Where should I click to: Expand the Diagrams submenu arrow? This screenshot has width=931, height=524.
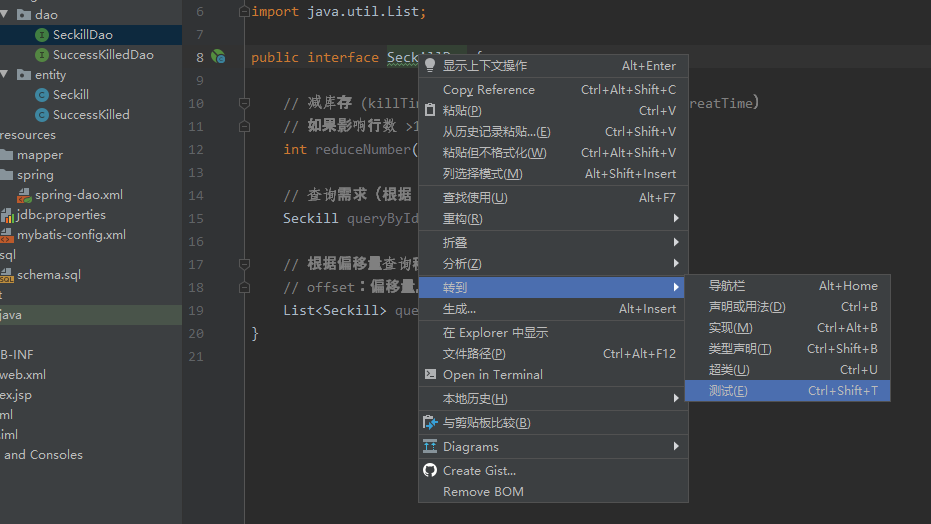click(x=676, y=446)
